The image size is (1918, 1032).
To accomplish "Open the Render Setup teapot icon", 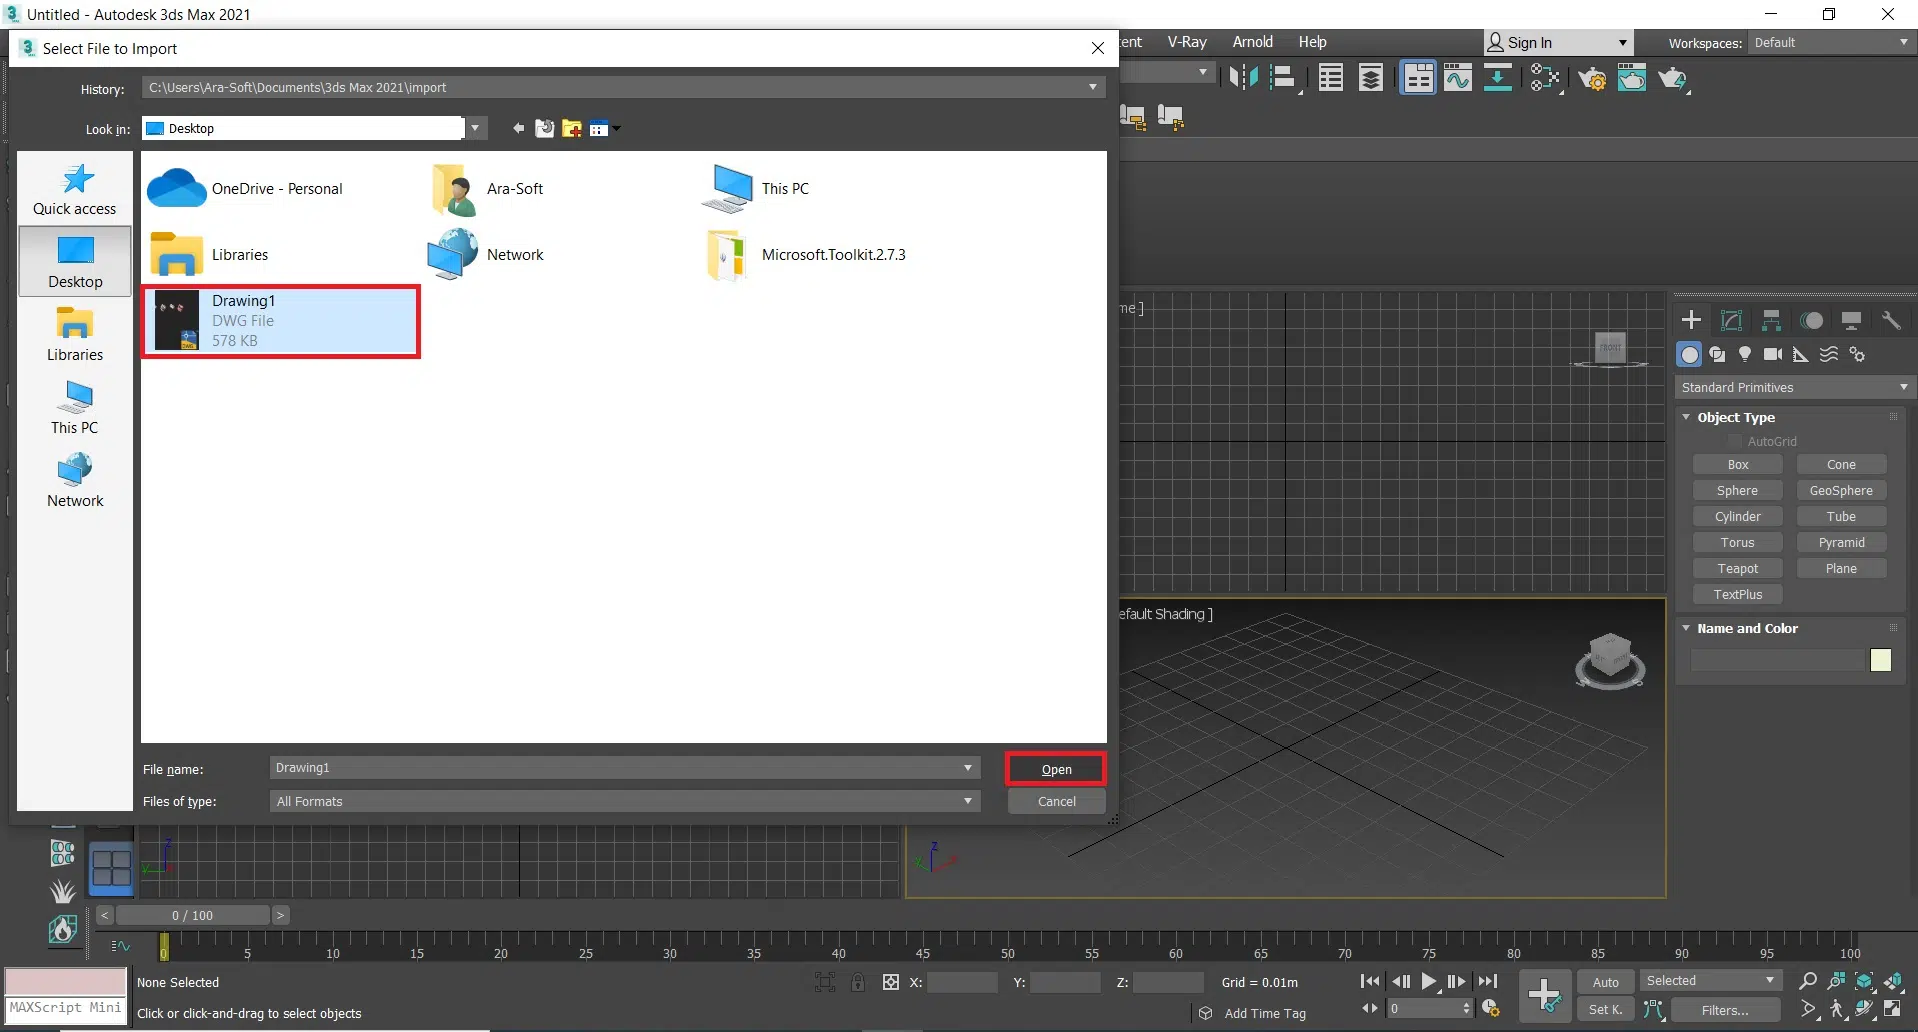I will coord(1592,79).
